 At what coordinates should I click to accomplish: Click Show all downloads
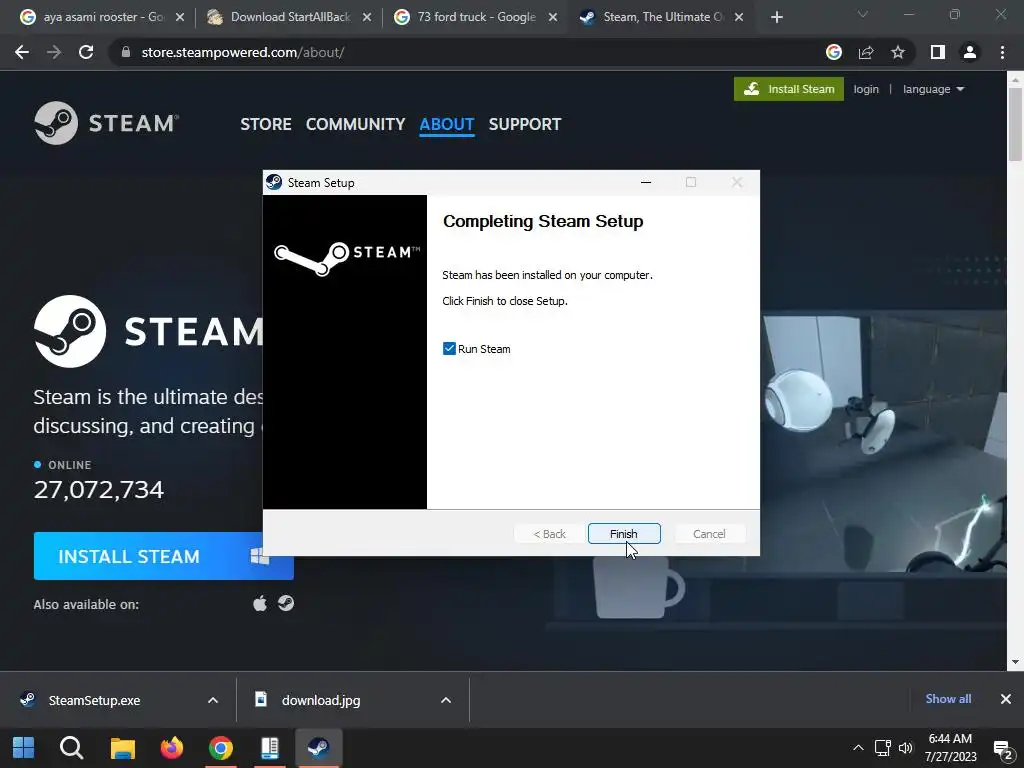[948, 699]
